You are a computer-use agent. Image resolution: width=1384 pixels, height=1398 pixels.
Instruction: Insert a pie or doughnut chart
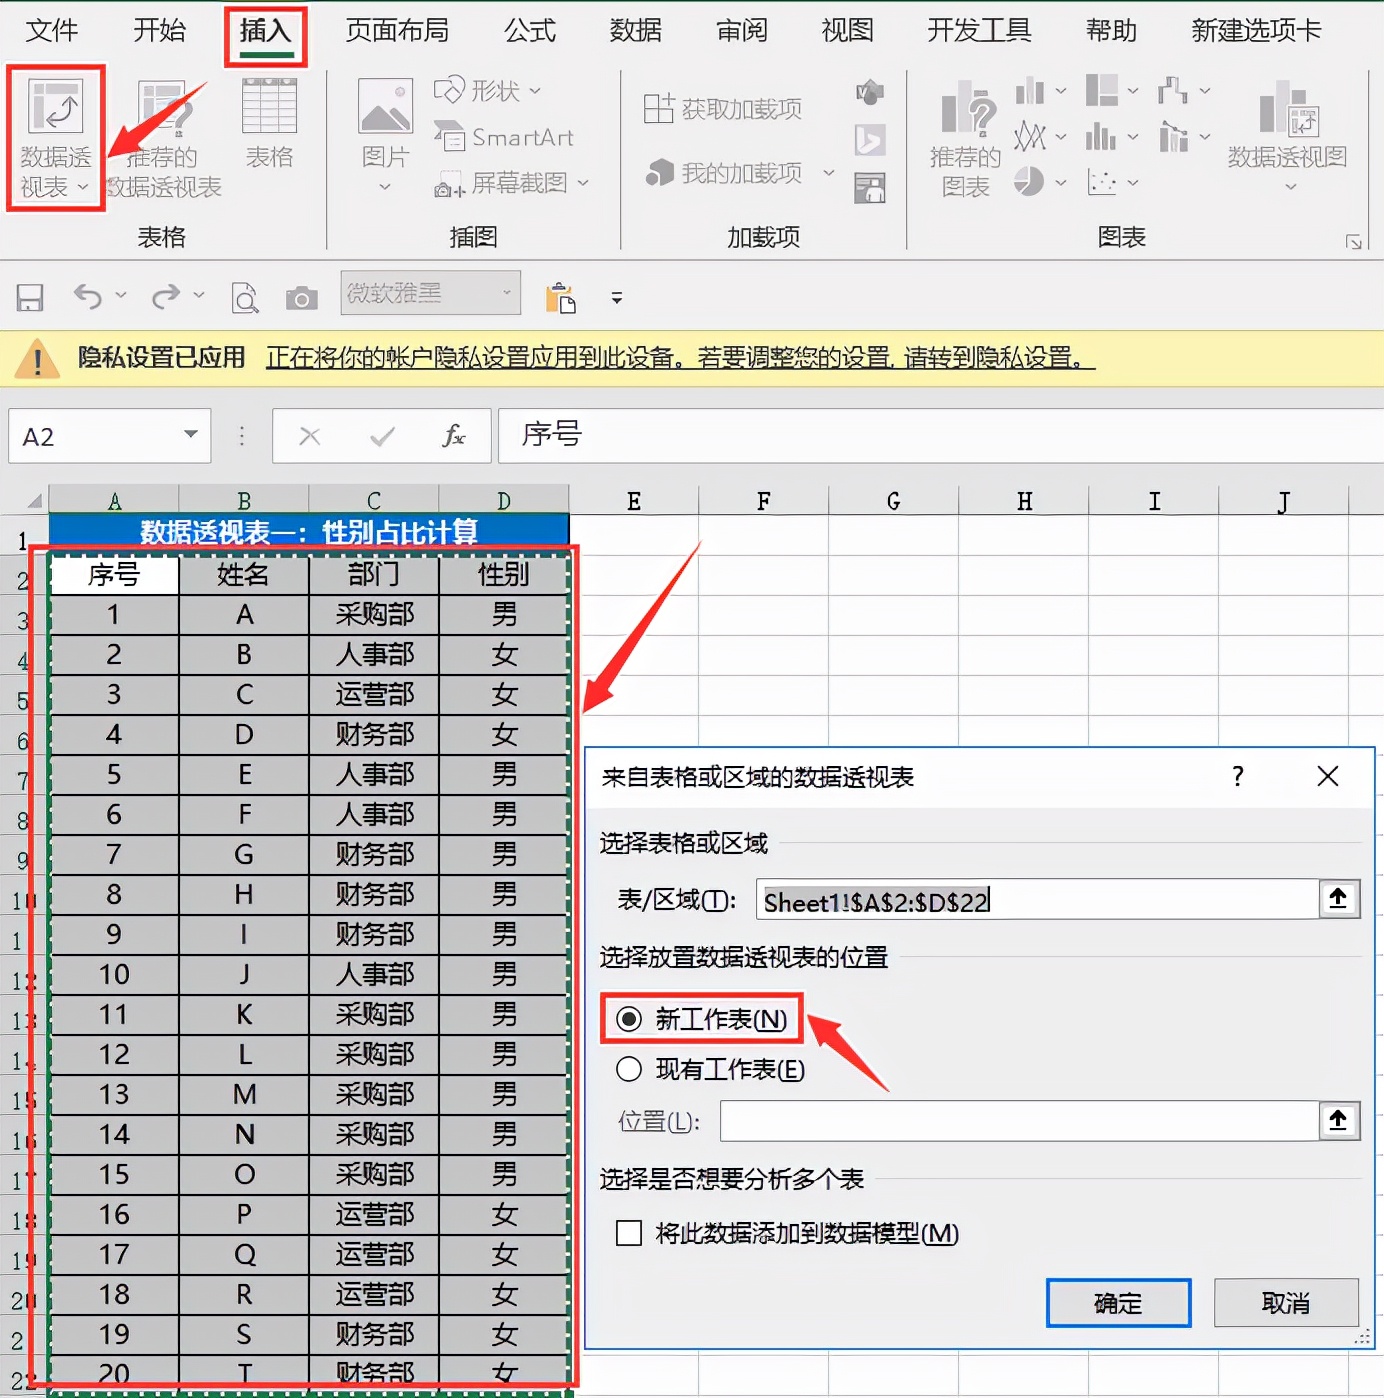[x=1029, y=181]
